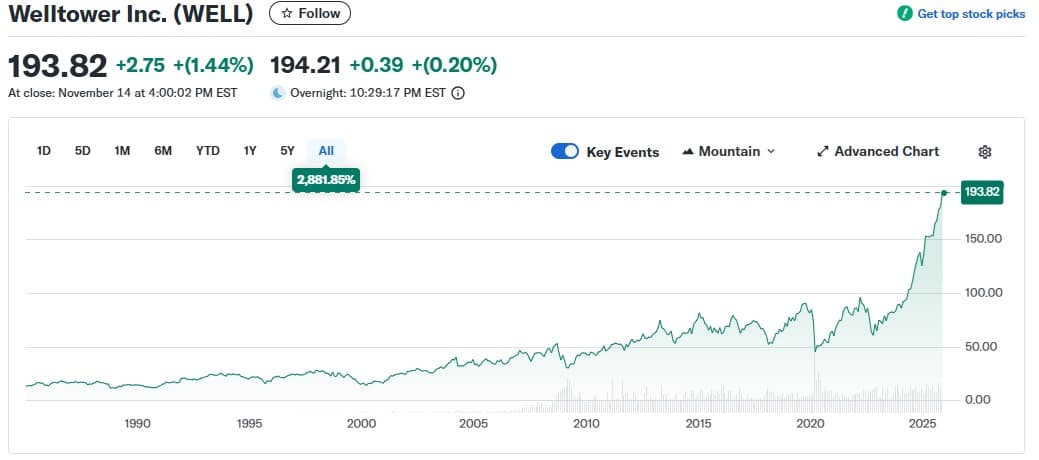Select the 6M time range
Screen dimensions: 1039x460
pyautogui.click(x=163, y=151)
